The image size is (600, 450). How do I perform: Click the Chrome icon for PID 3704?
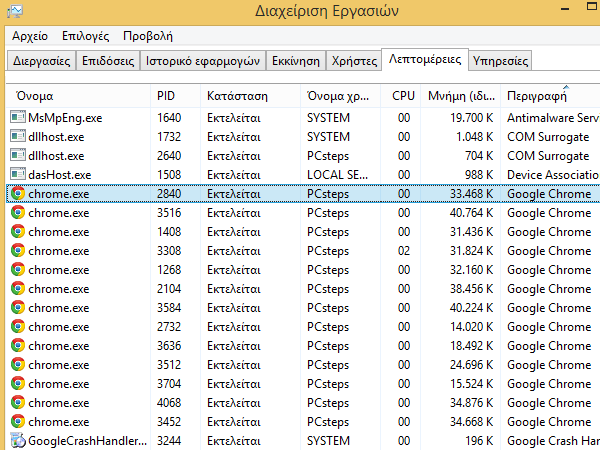tap(18, 383)
